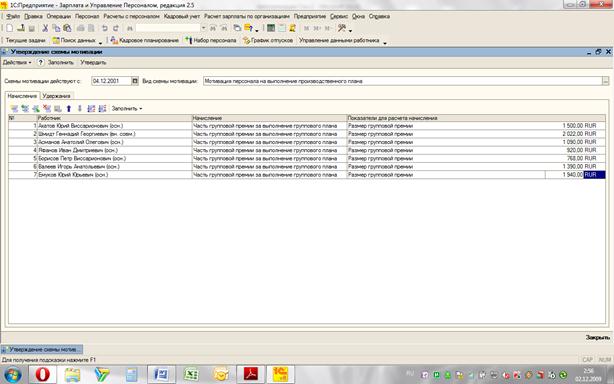Image resolution: width=614 pixels, height=384 pixels.
Task: Click the Вид схемы мотивации text field
Action: 403,81
